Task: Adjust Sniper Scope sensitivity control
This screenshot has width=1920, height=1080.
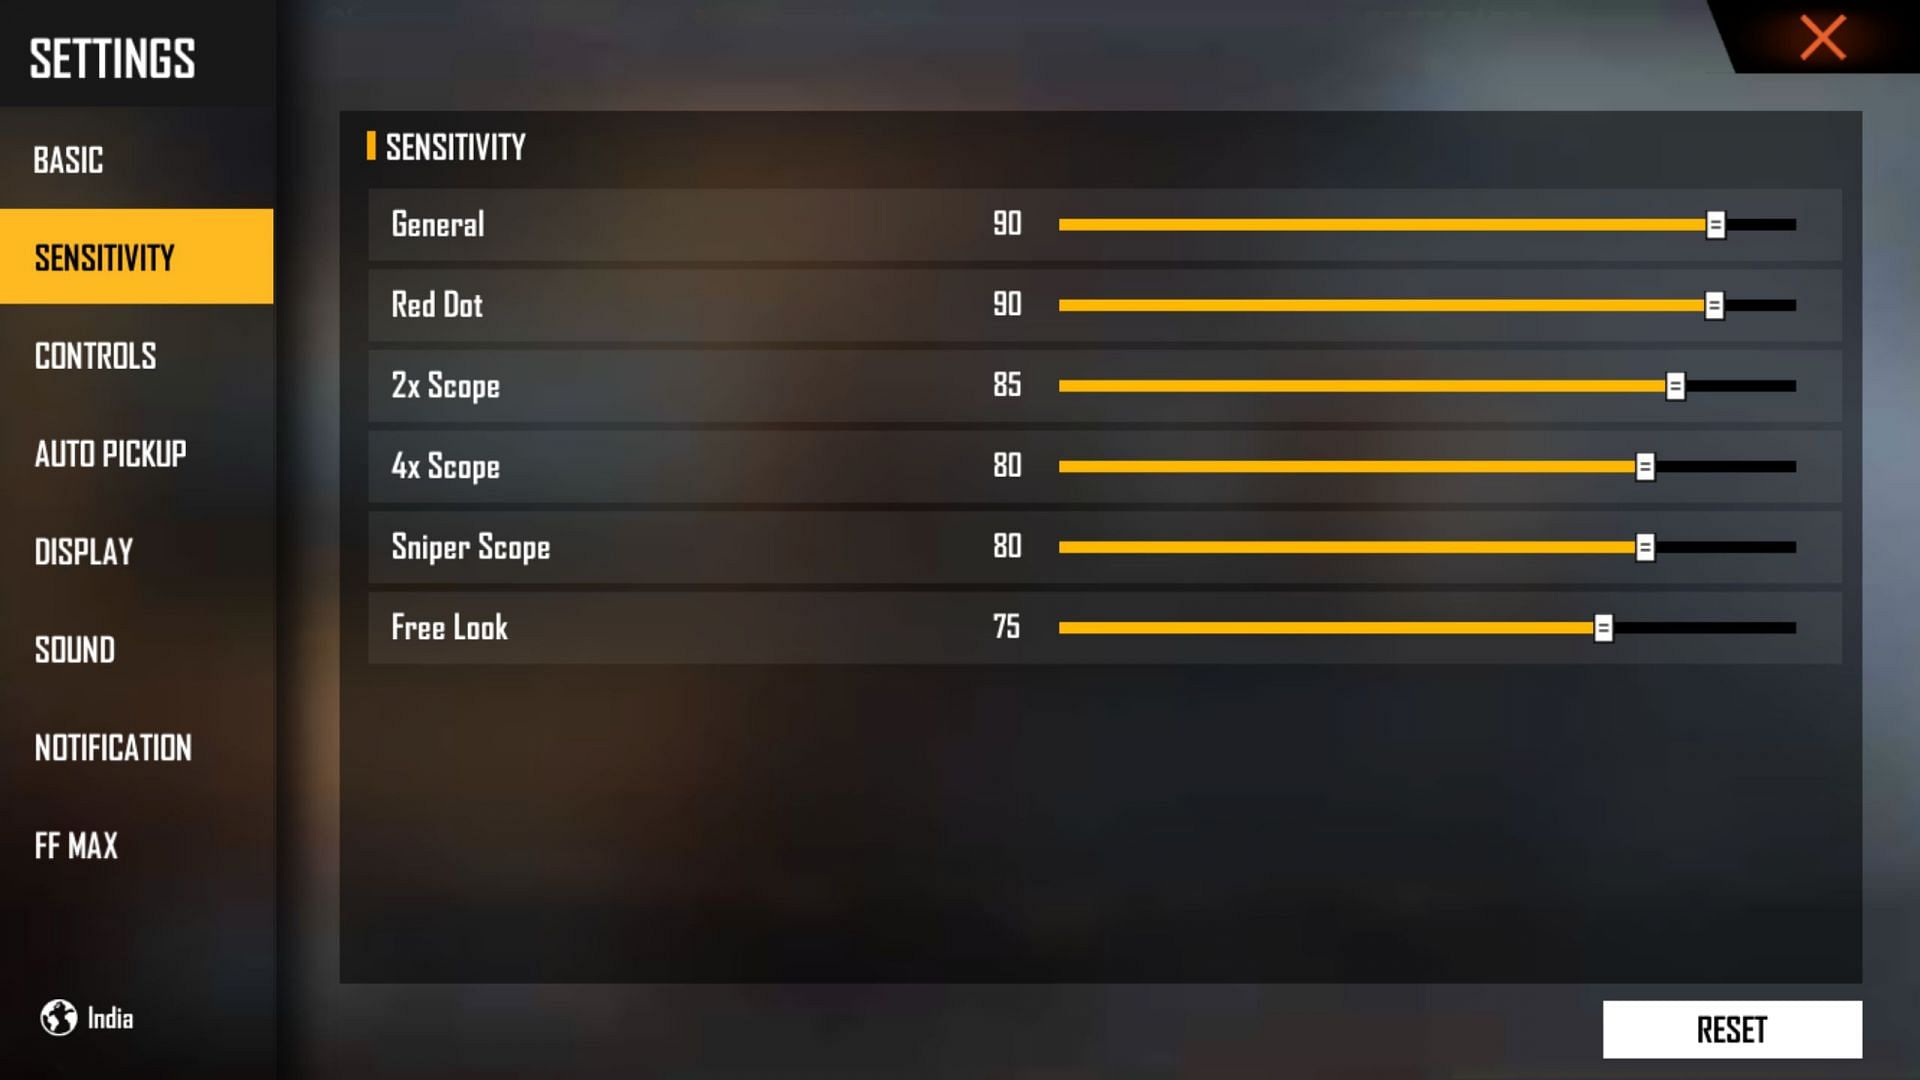Action: (1646, 546)
